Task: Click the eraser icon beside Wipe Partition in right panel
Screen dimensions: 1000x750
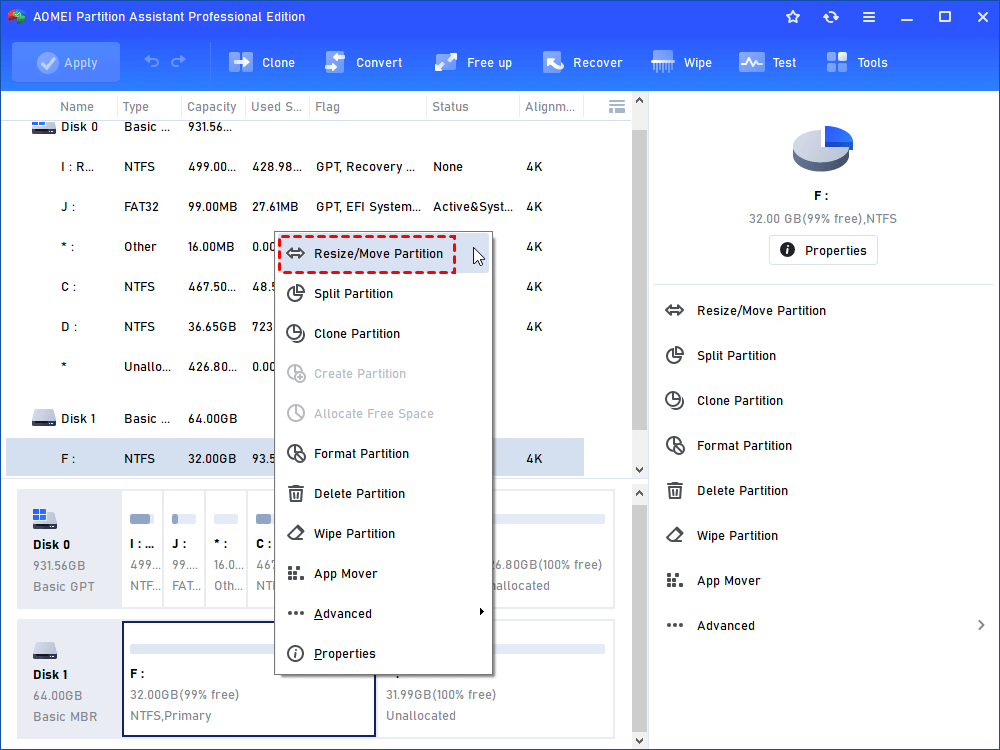Action: [x=675, y=535]
